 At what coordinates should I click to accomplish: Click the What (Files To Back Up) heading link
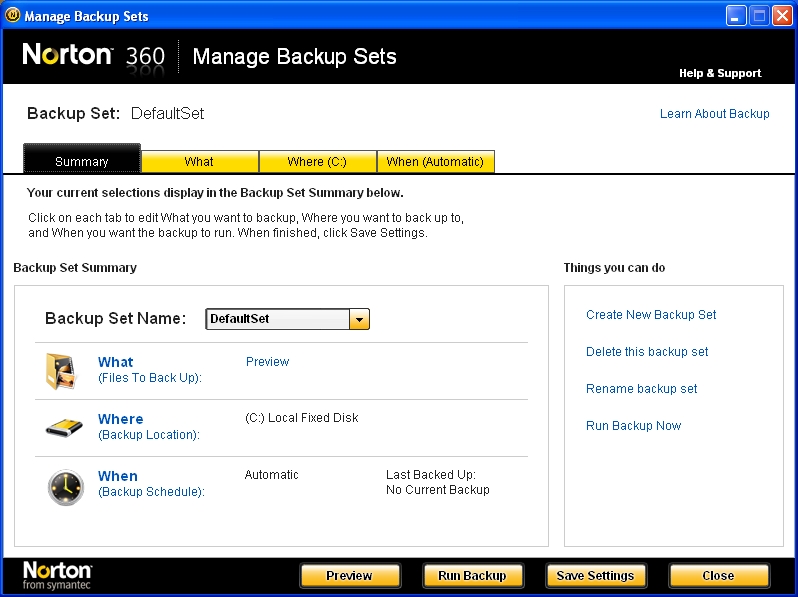[150, 369]
